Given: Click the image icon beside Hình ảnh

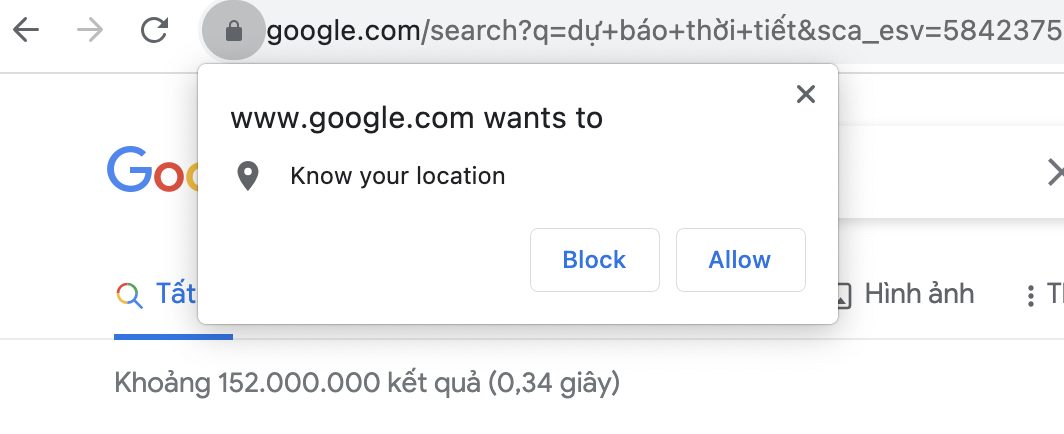Looking at the screenshot, I should (x=842, y=296).
